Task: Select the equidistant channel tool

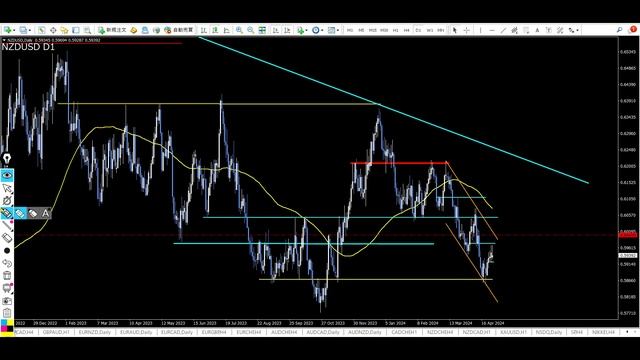Action: 514,30
